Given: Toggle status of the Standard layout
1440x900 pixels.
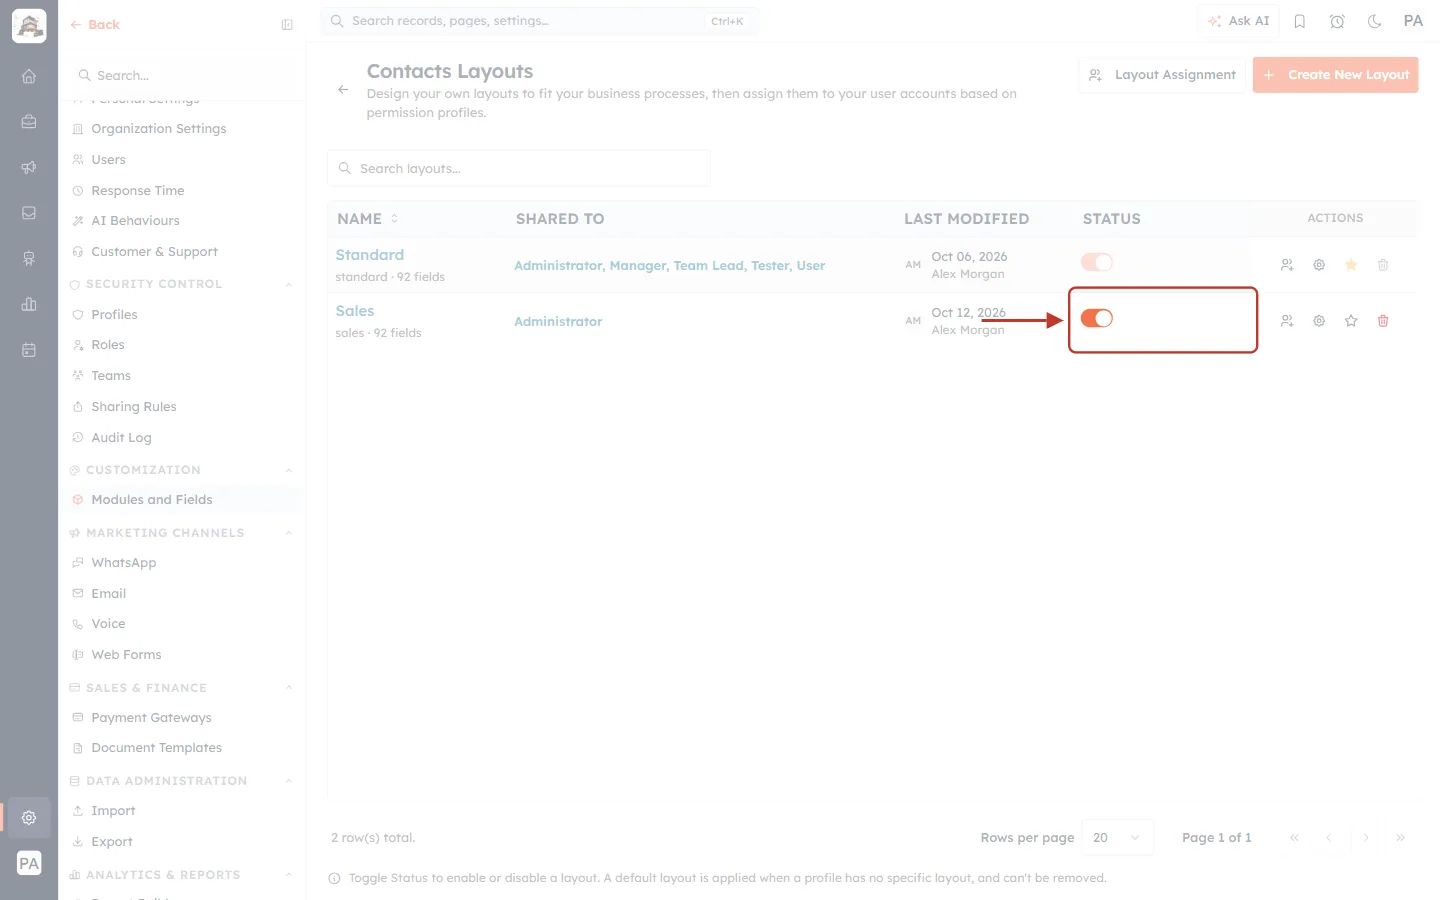Looking at the screenshot, I should point(1097,262).
